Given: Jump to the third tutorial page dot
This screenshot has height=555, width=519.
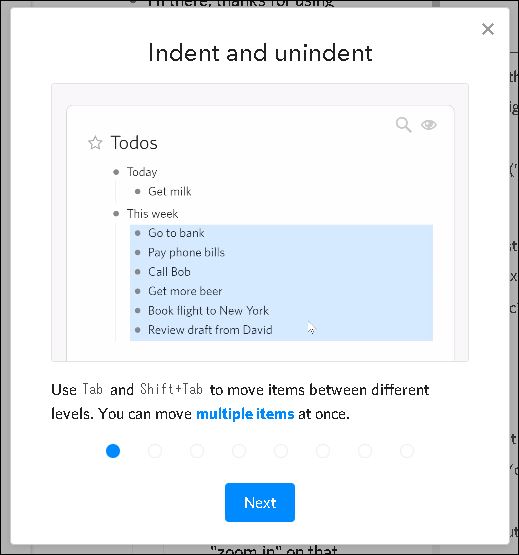Looking at the screenshot, I should coord(197,451).
